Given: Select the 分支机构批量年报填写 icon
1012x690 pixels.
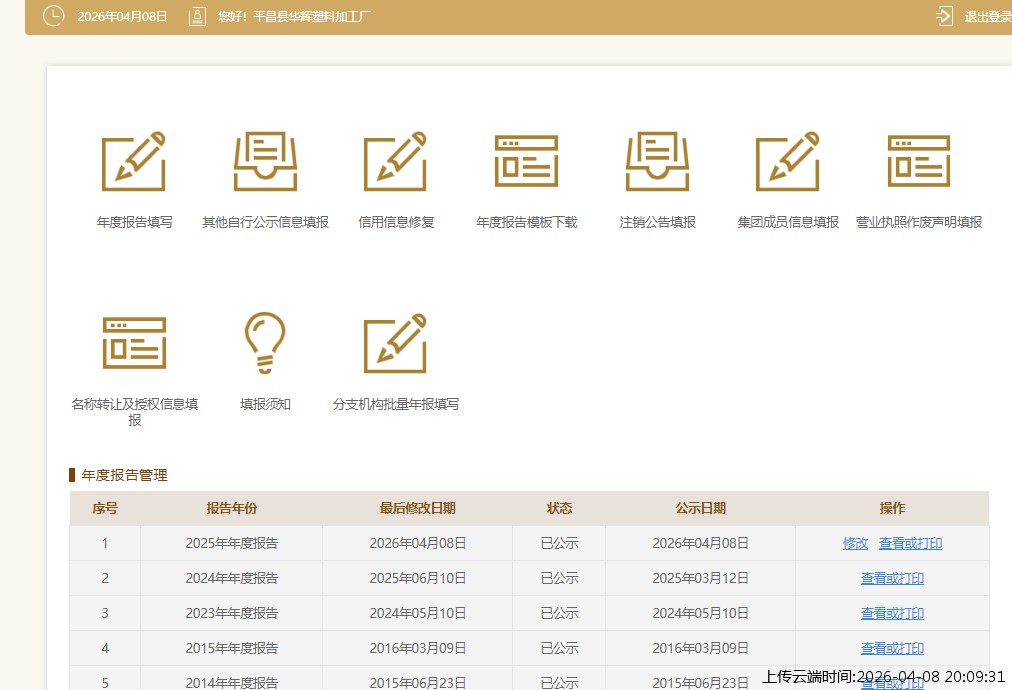Looking at the screenshot, I should [x=396, y=343].
